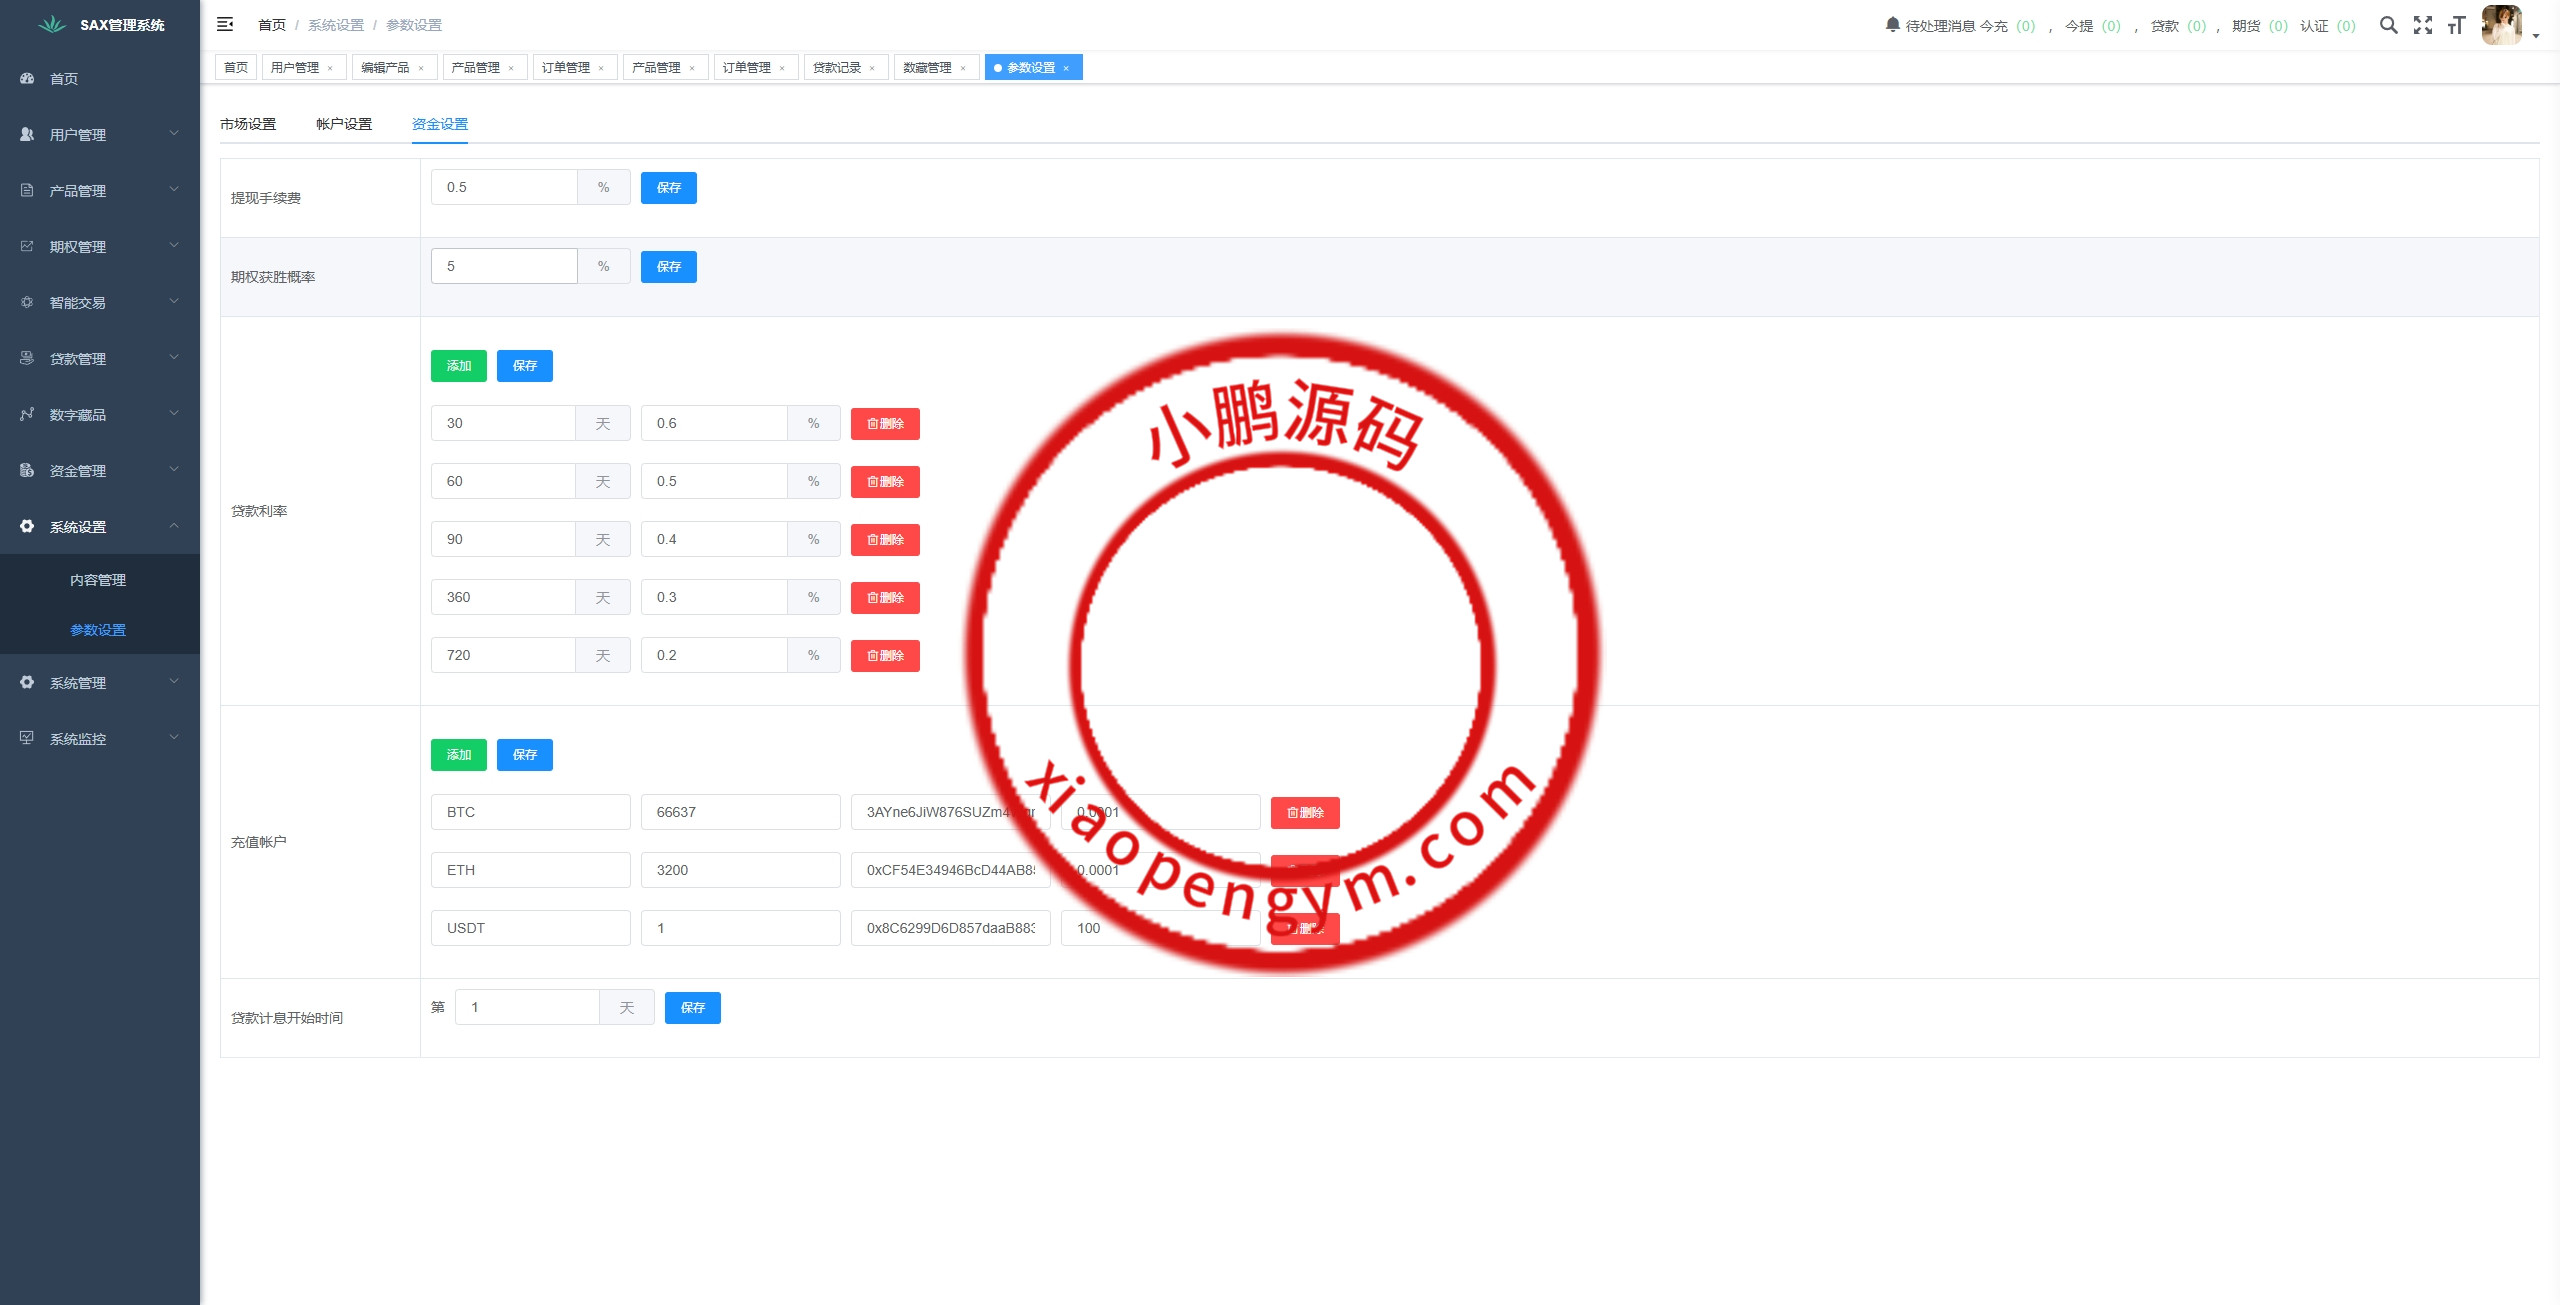Screen dimensions: 2560x1305
Task: Switch to the 帐户设置 tab
Action: pos(343,123)
